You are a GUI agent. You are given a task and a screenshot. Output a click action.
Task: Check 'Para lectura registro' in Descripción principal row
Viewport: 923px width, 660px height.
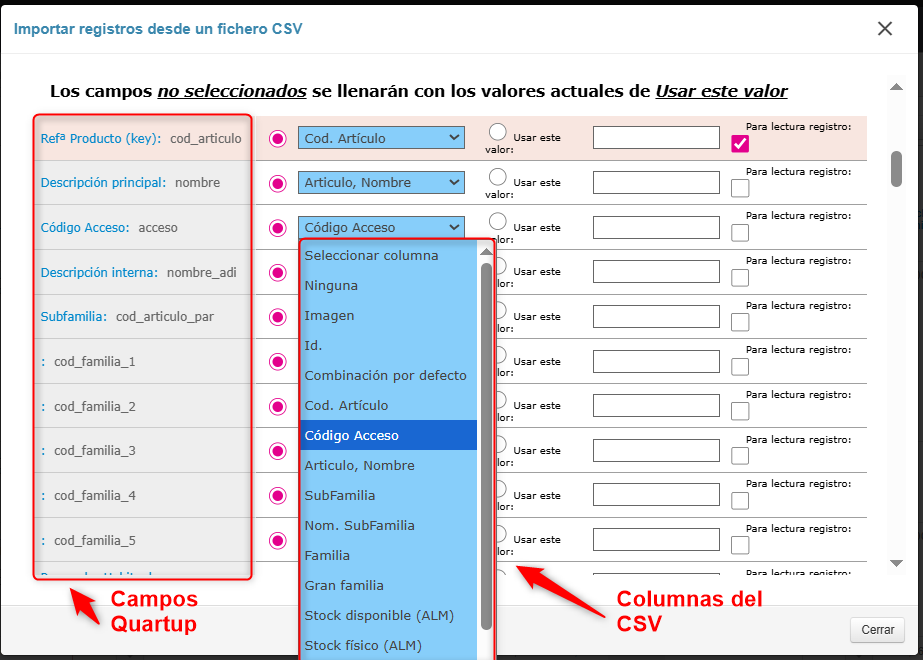(740, 188)
